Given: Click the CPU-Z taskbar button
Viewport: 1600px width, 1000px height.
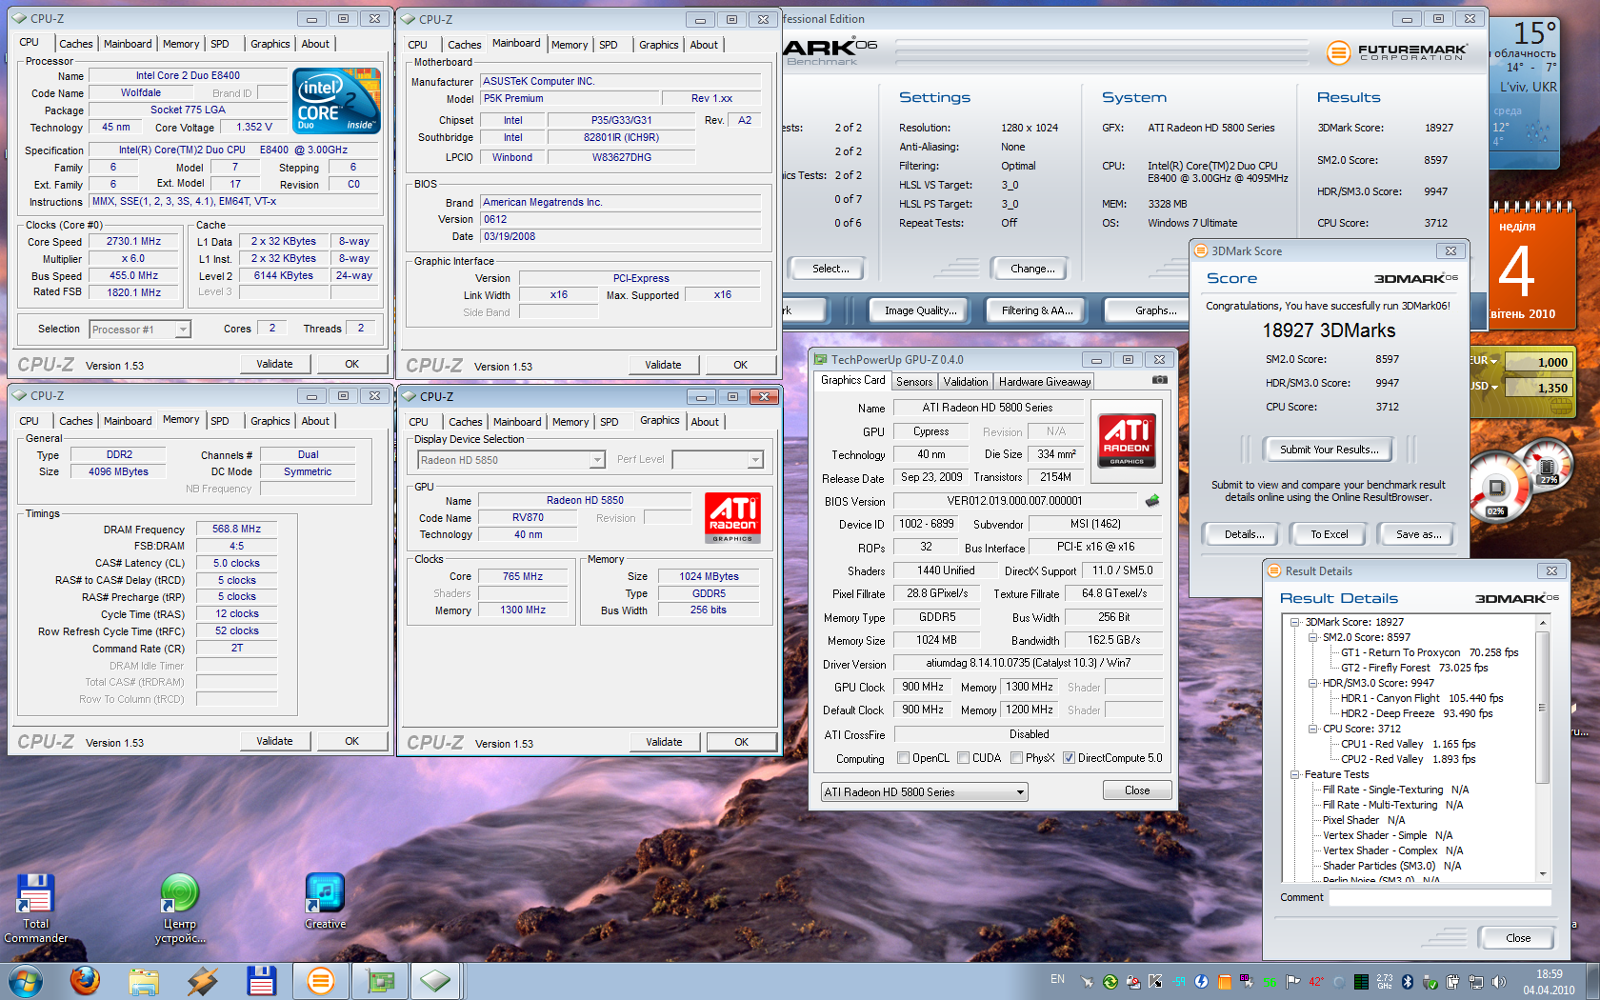Looking at the screenshot, I should click(x=435, y=981).
